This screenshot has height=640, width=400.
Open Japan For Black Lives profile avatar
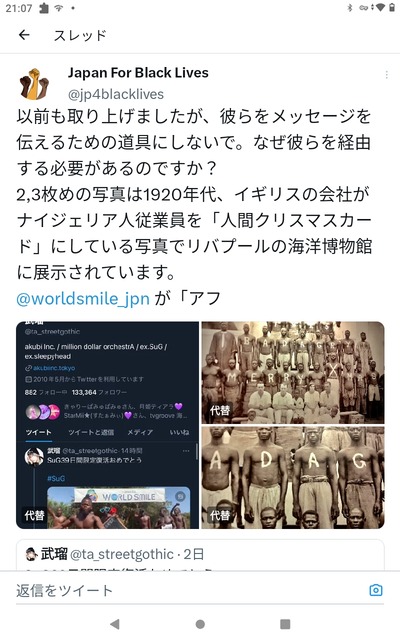click(34, 84)
